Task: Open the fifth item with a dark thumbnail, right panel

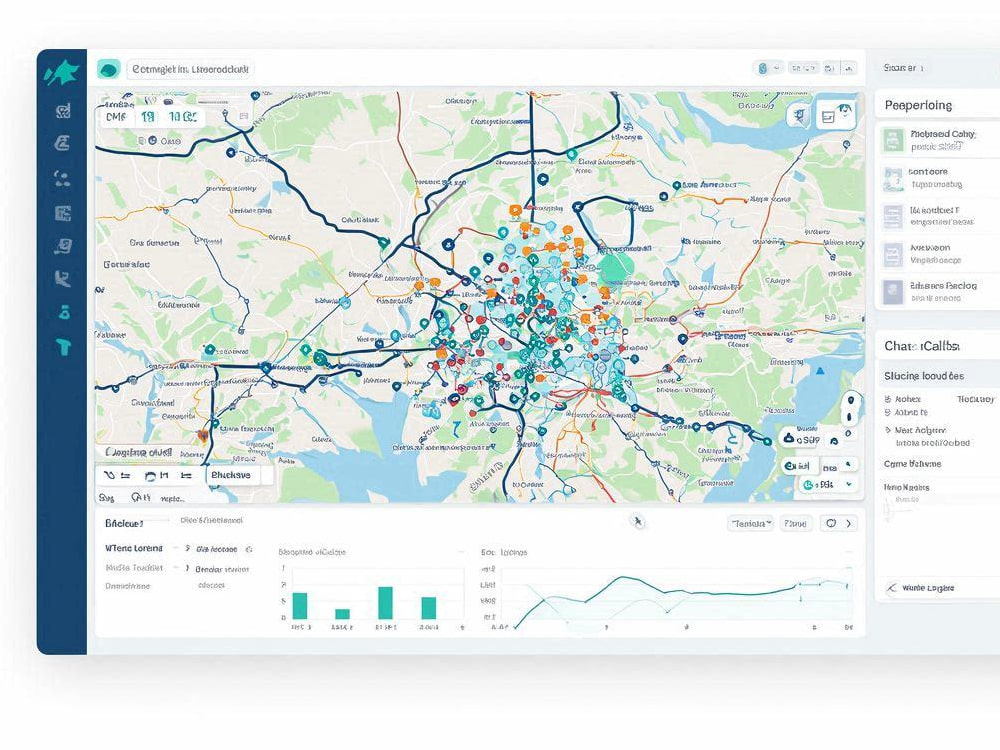Action: point(938,291)
